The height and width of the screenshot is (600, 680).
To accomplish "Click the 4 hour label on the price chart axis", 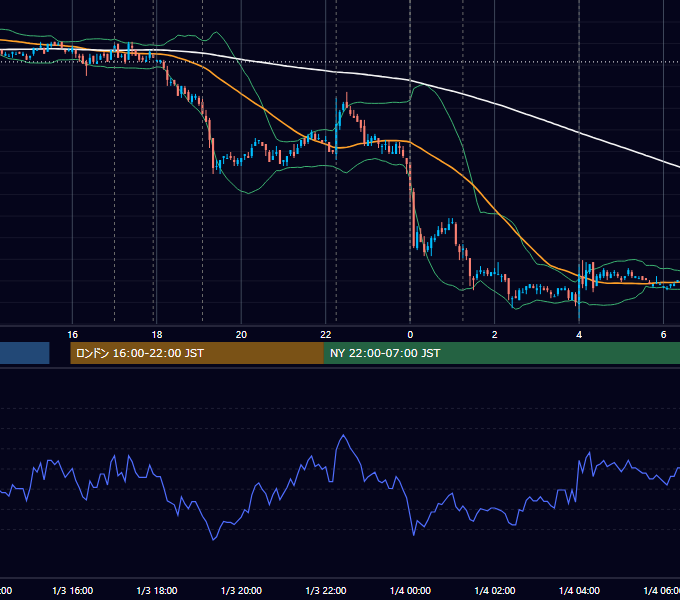I will pos(579,335).
